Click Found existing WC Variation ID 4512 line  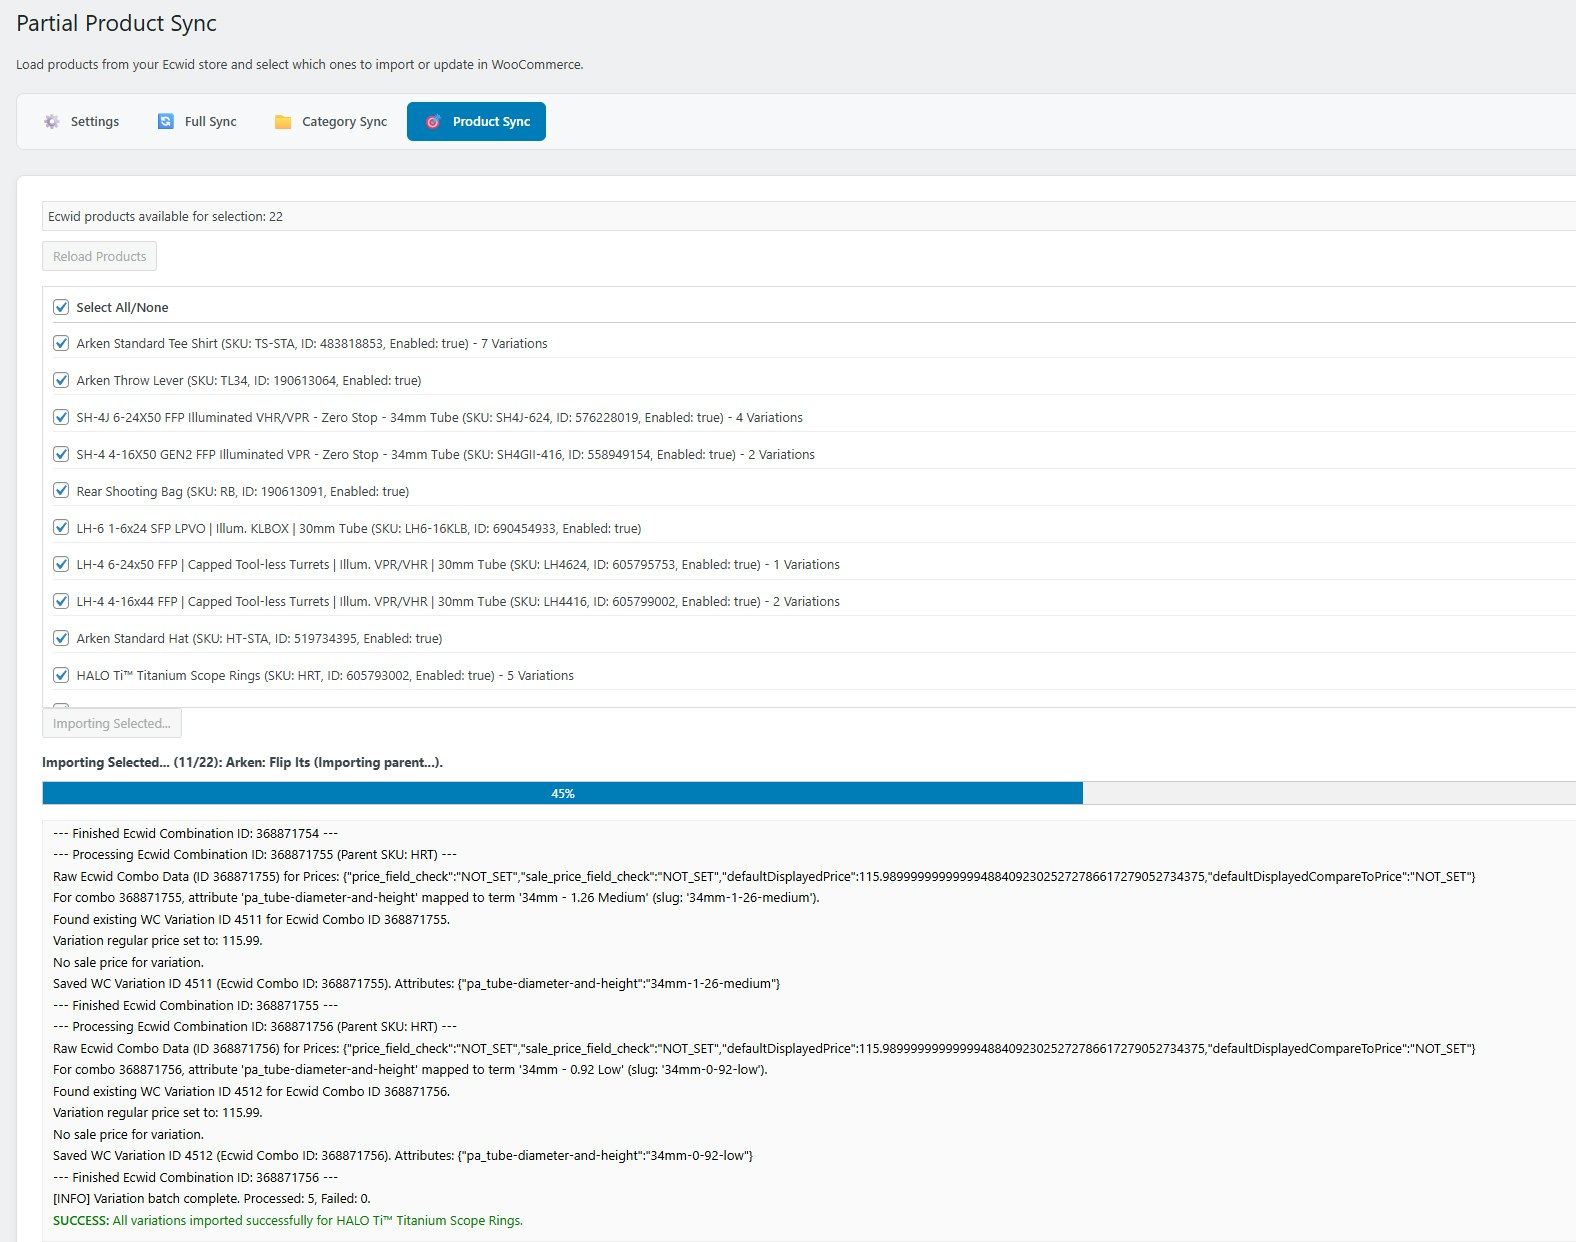[251, 1091]
